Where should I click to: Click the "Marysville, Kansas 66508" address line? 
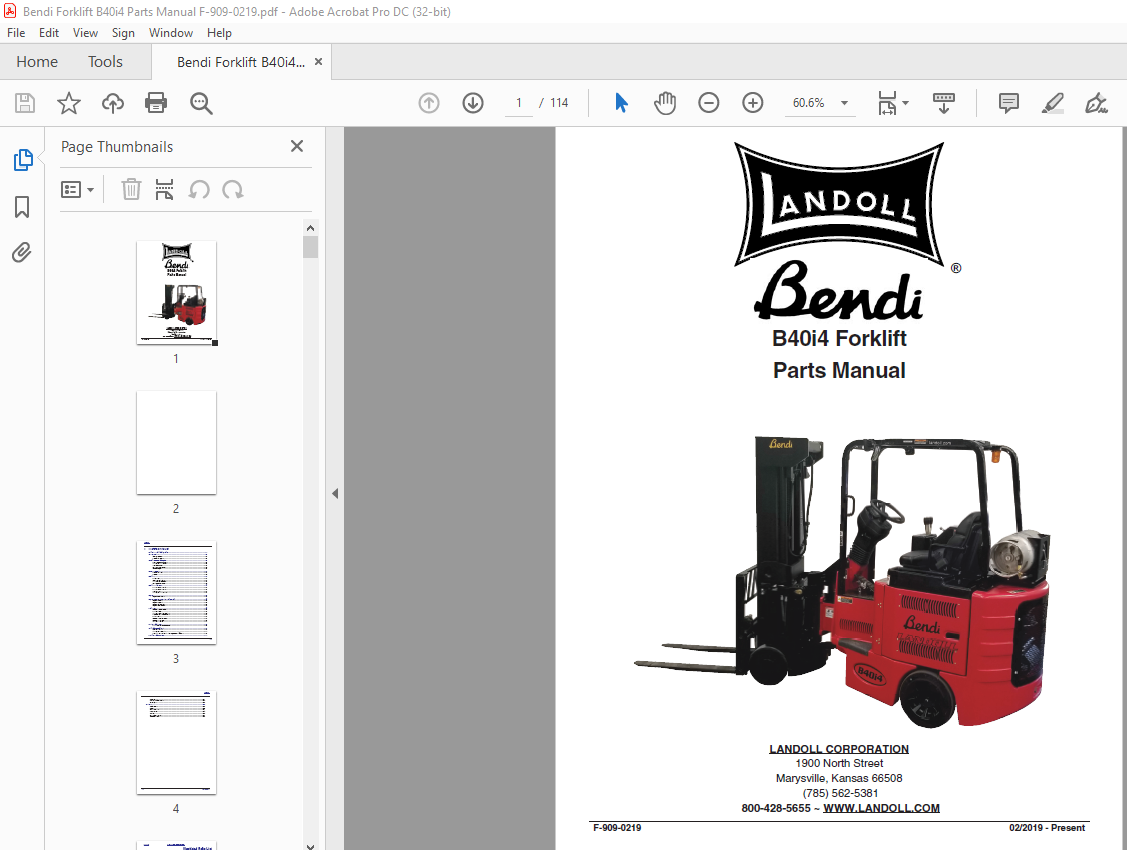tap(839, 778)
